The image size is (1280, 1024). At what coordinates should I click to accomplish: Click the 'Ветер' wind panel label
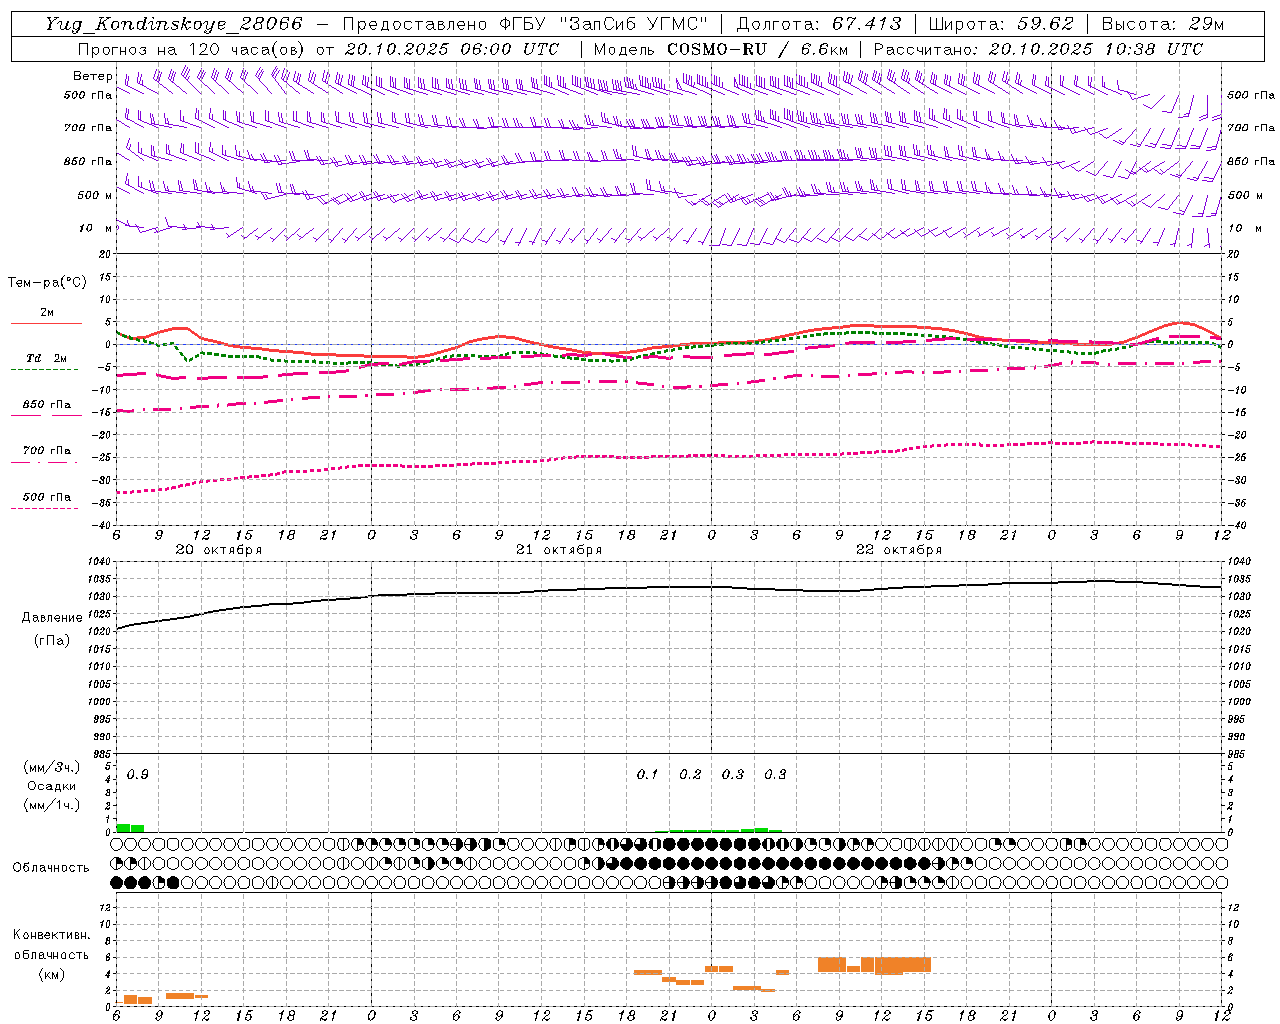(92, 76)
